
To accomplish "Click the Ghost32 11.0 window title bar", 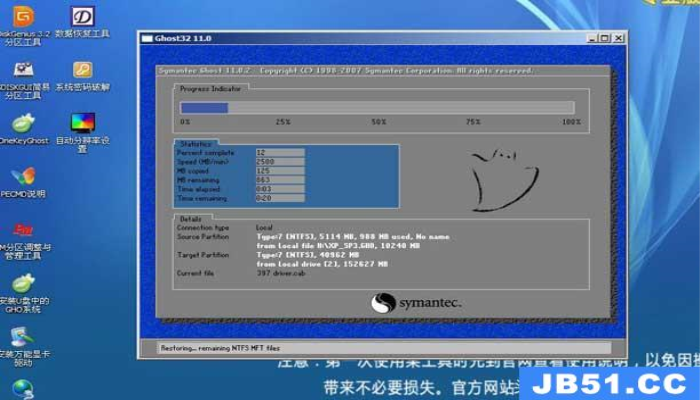I will [x=382, y=38].
